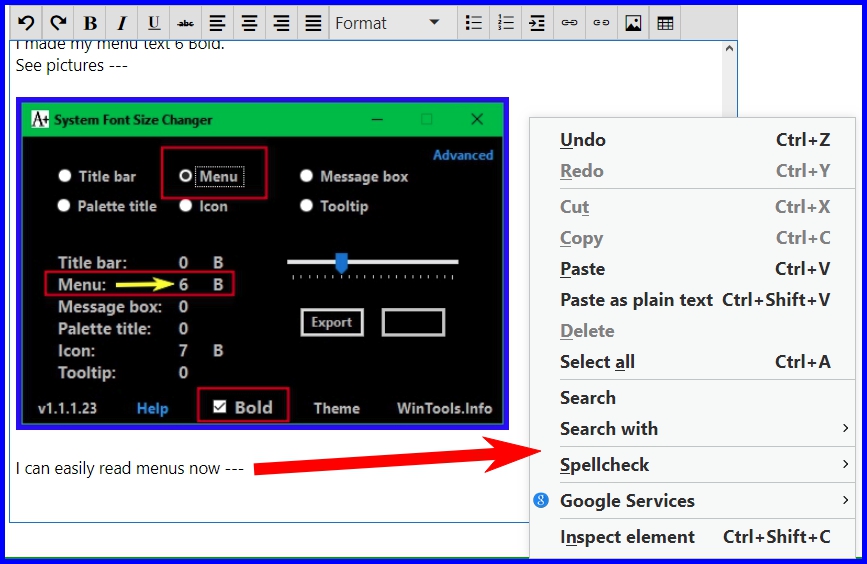Screen dimensions: 867x564
Task: Select Paste as plain text
Action: click(x=692, y=300)
